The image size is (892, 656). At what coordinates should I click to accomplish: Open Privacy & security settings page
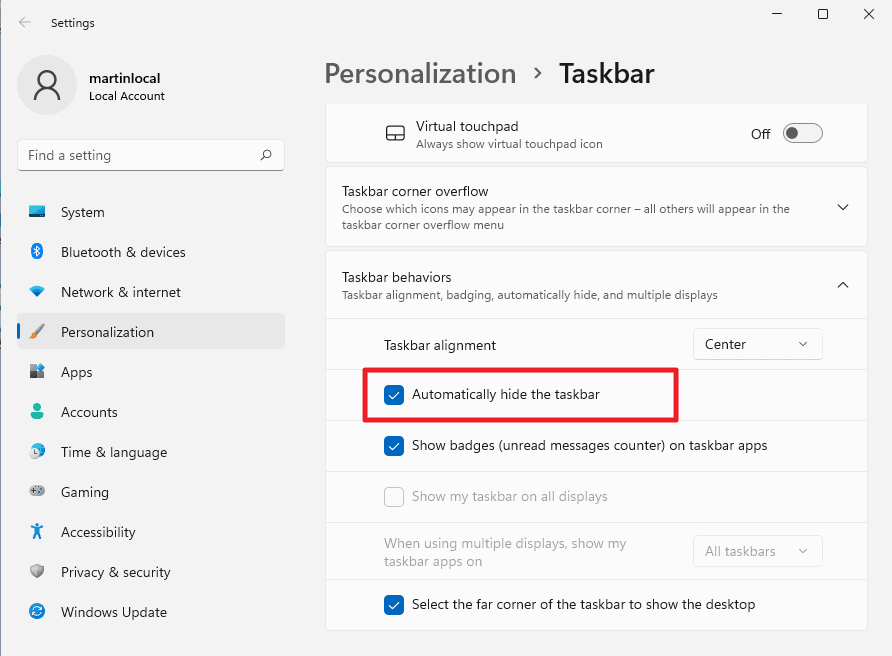pyautogui.click(x=115, y=572)
